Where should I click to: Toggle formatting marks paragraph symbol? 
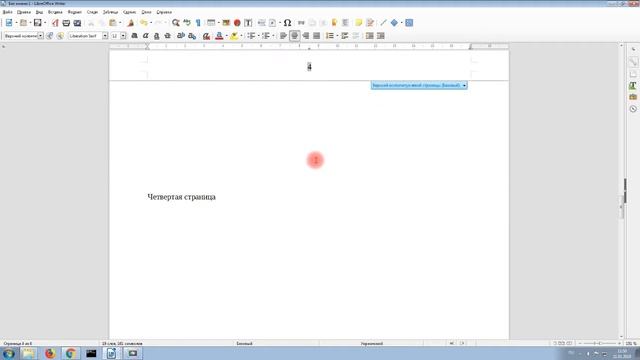click(x=198, y=23)
